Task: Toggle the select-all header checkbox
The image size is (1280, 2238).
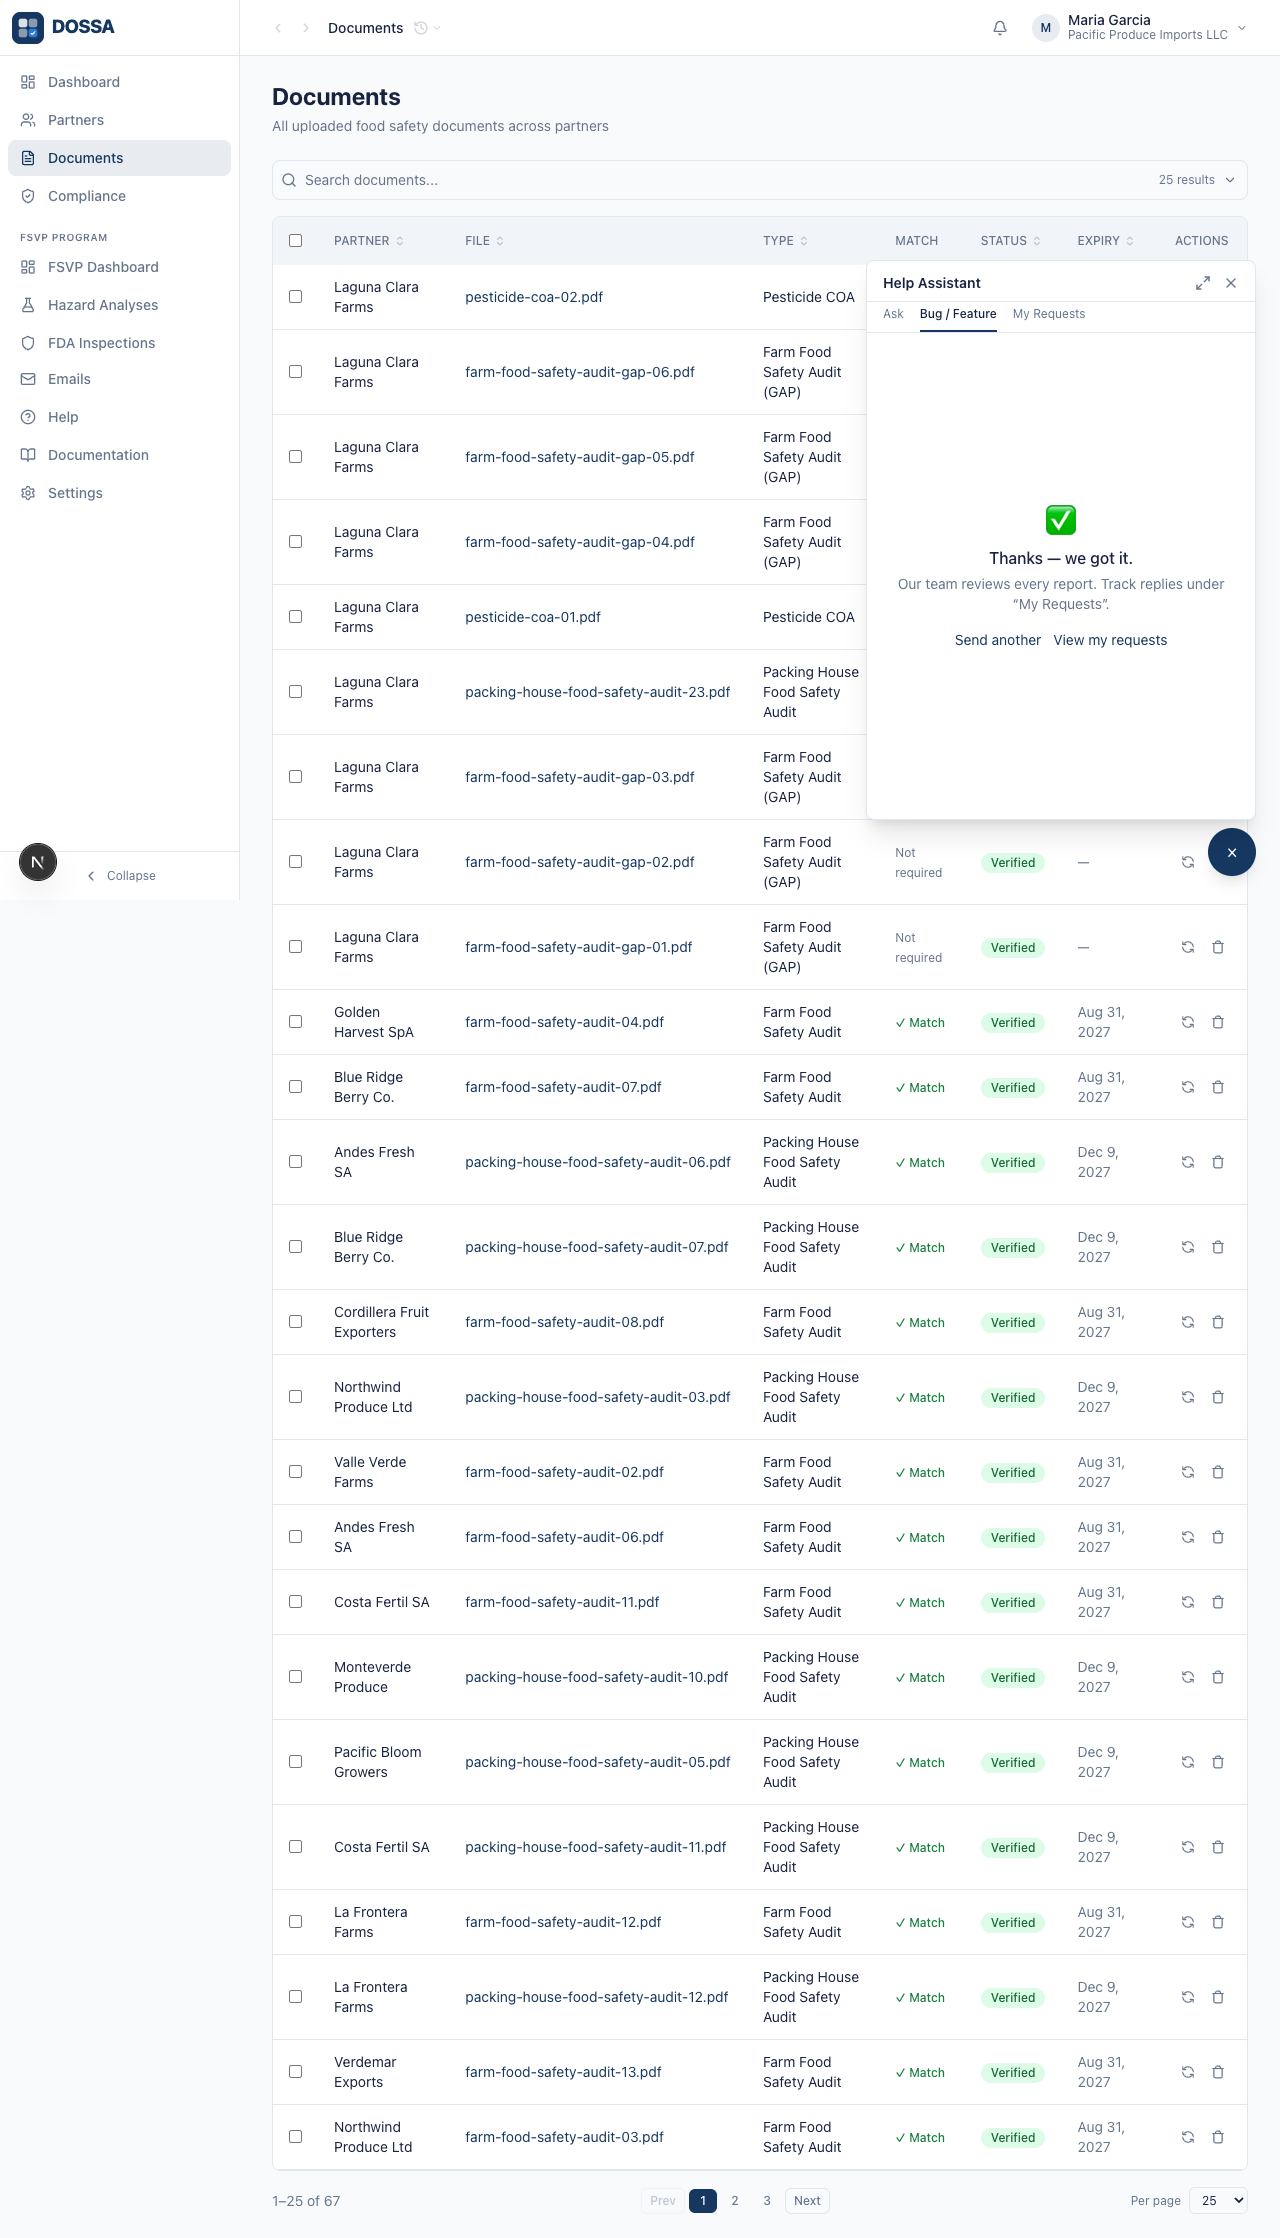Action: [x=295, y=240]
